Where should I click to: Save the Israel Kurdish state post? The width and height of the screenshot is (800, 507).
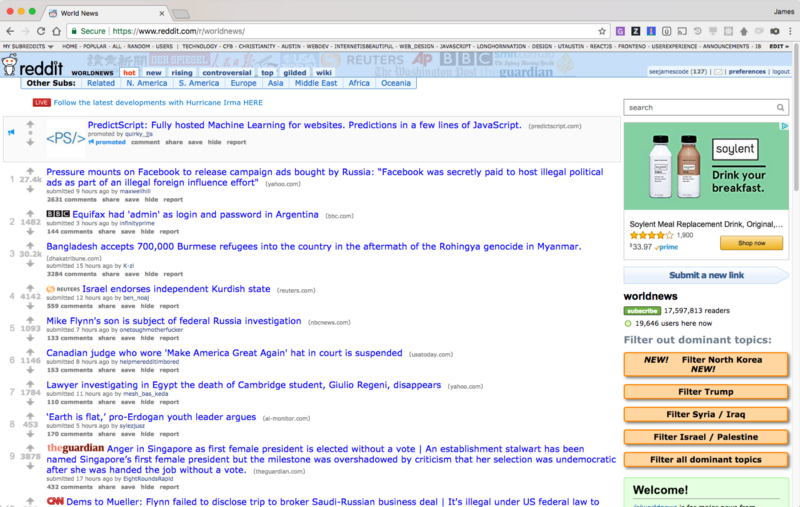[x=128, y=306]
